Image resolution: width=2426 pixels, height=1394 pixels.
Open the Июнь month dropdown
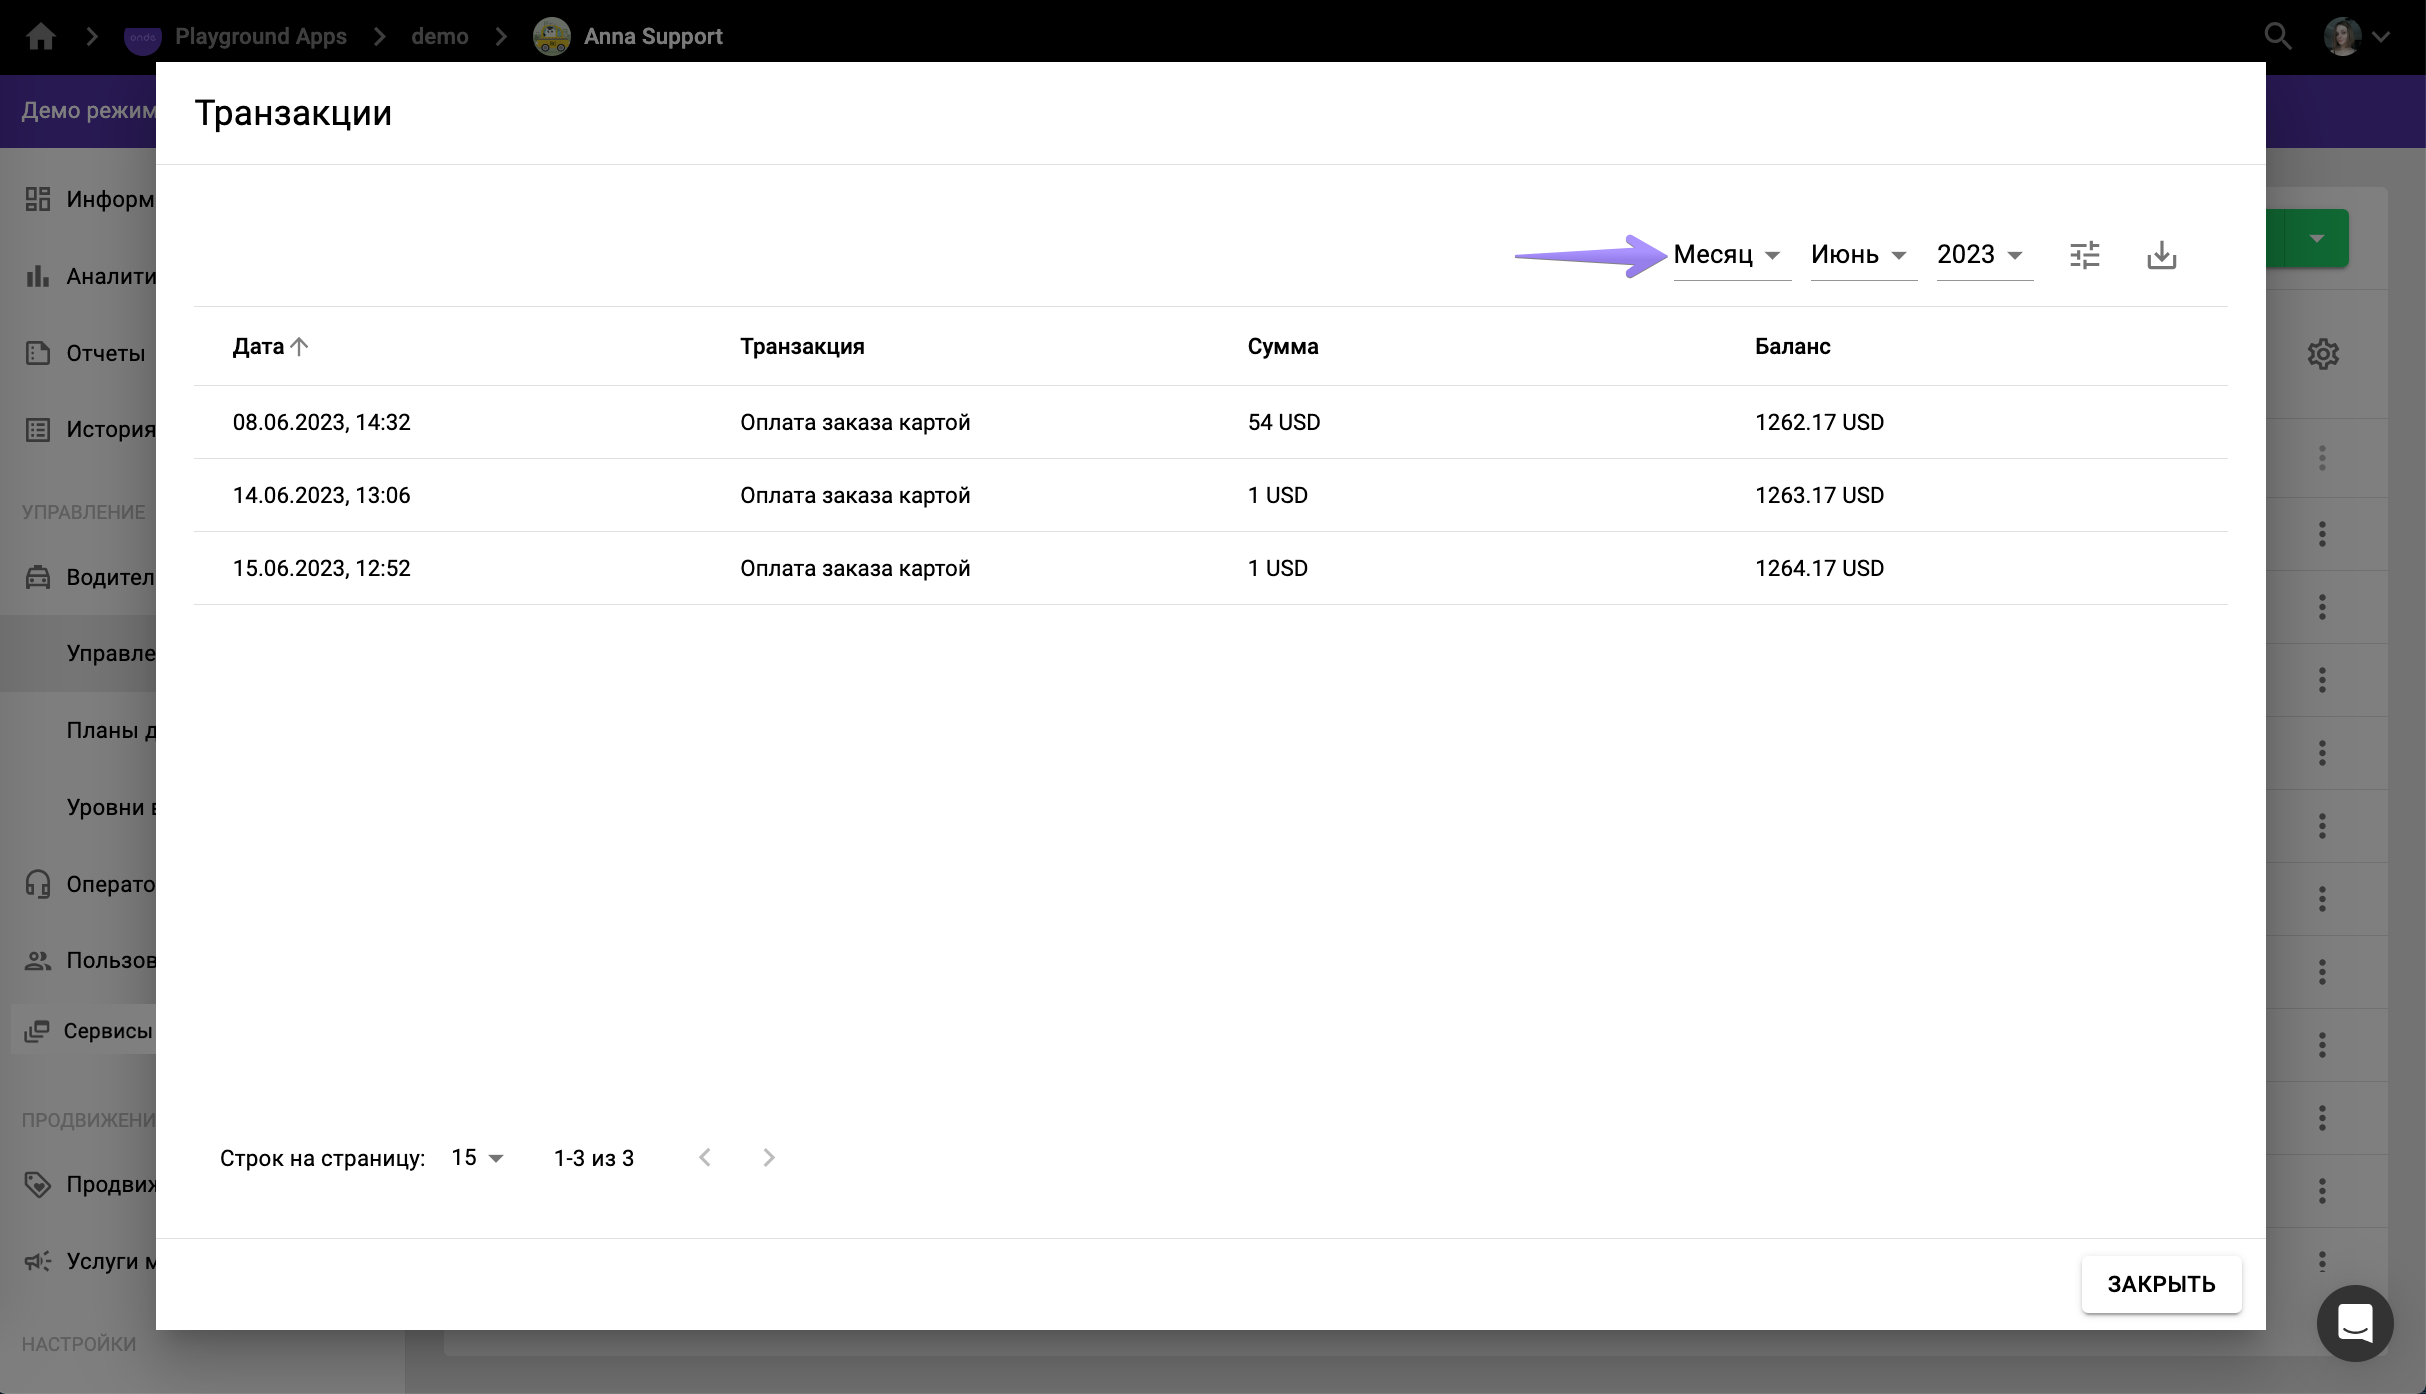coord(1861,255)
